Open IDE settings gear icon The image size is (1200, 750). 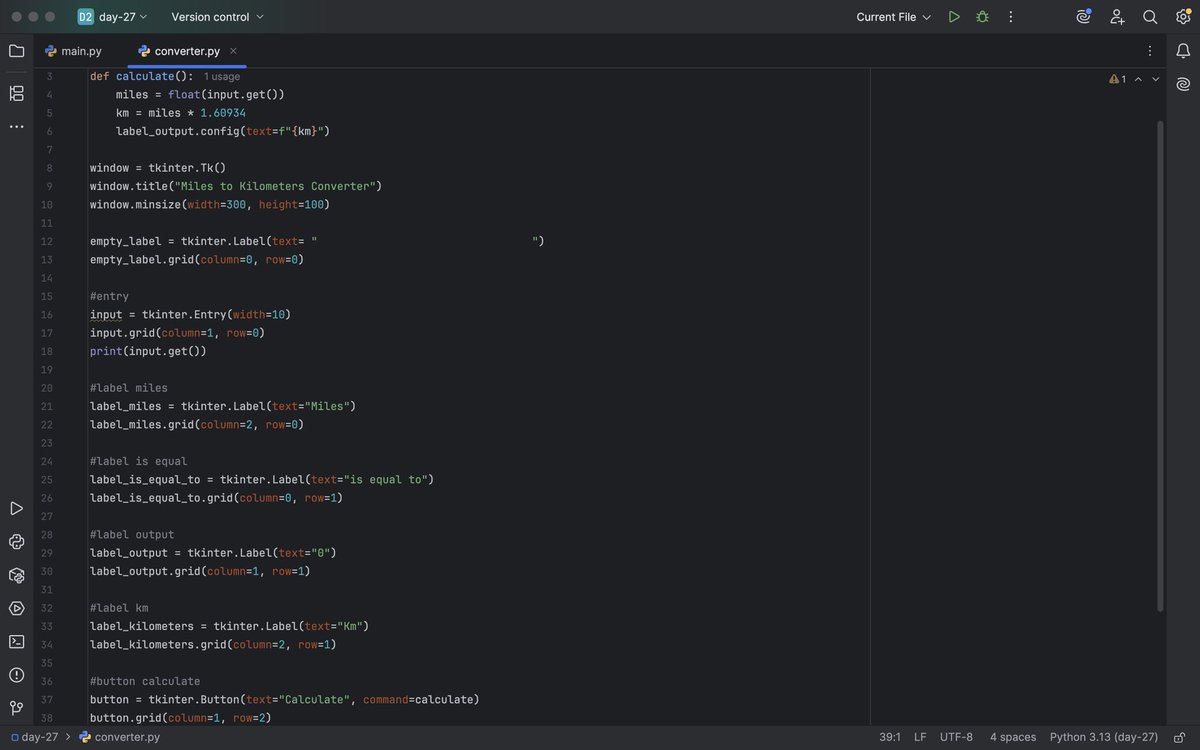[1183, 17]
